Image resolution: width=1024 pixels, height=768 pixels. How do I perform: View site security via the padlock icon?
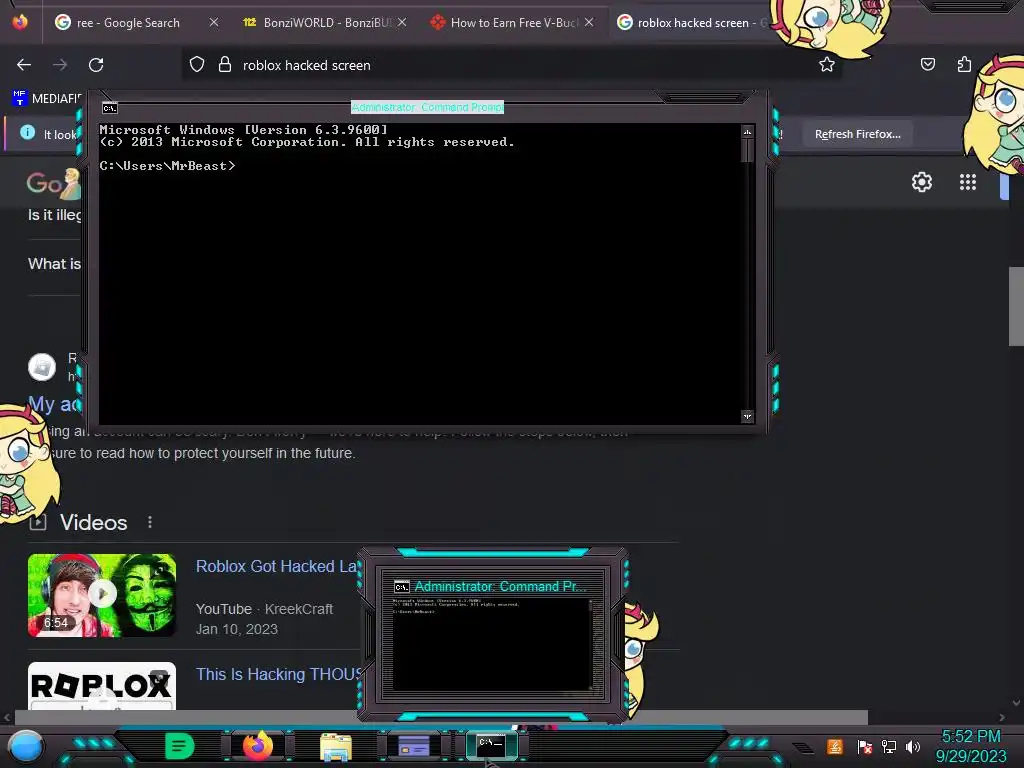(225, 65)
